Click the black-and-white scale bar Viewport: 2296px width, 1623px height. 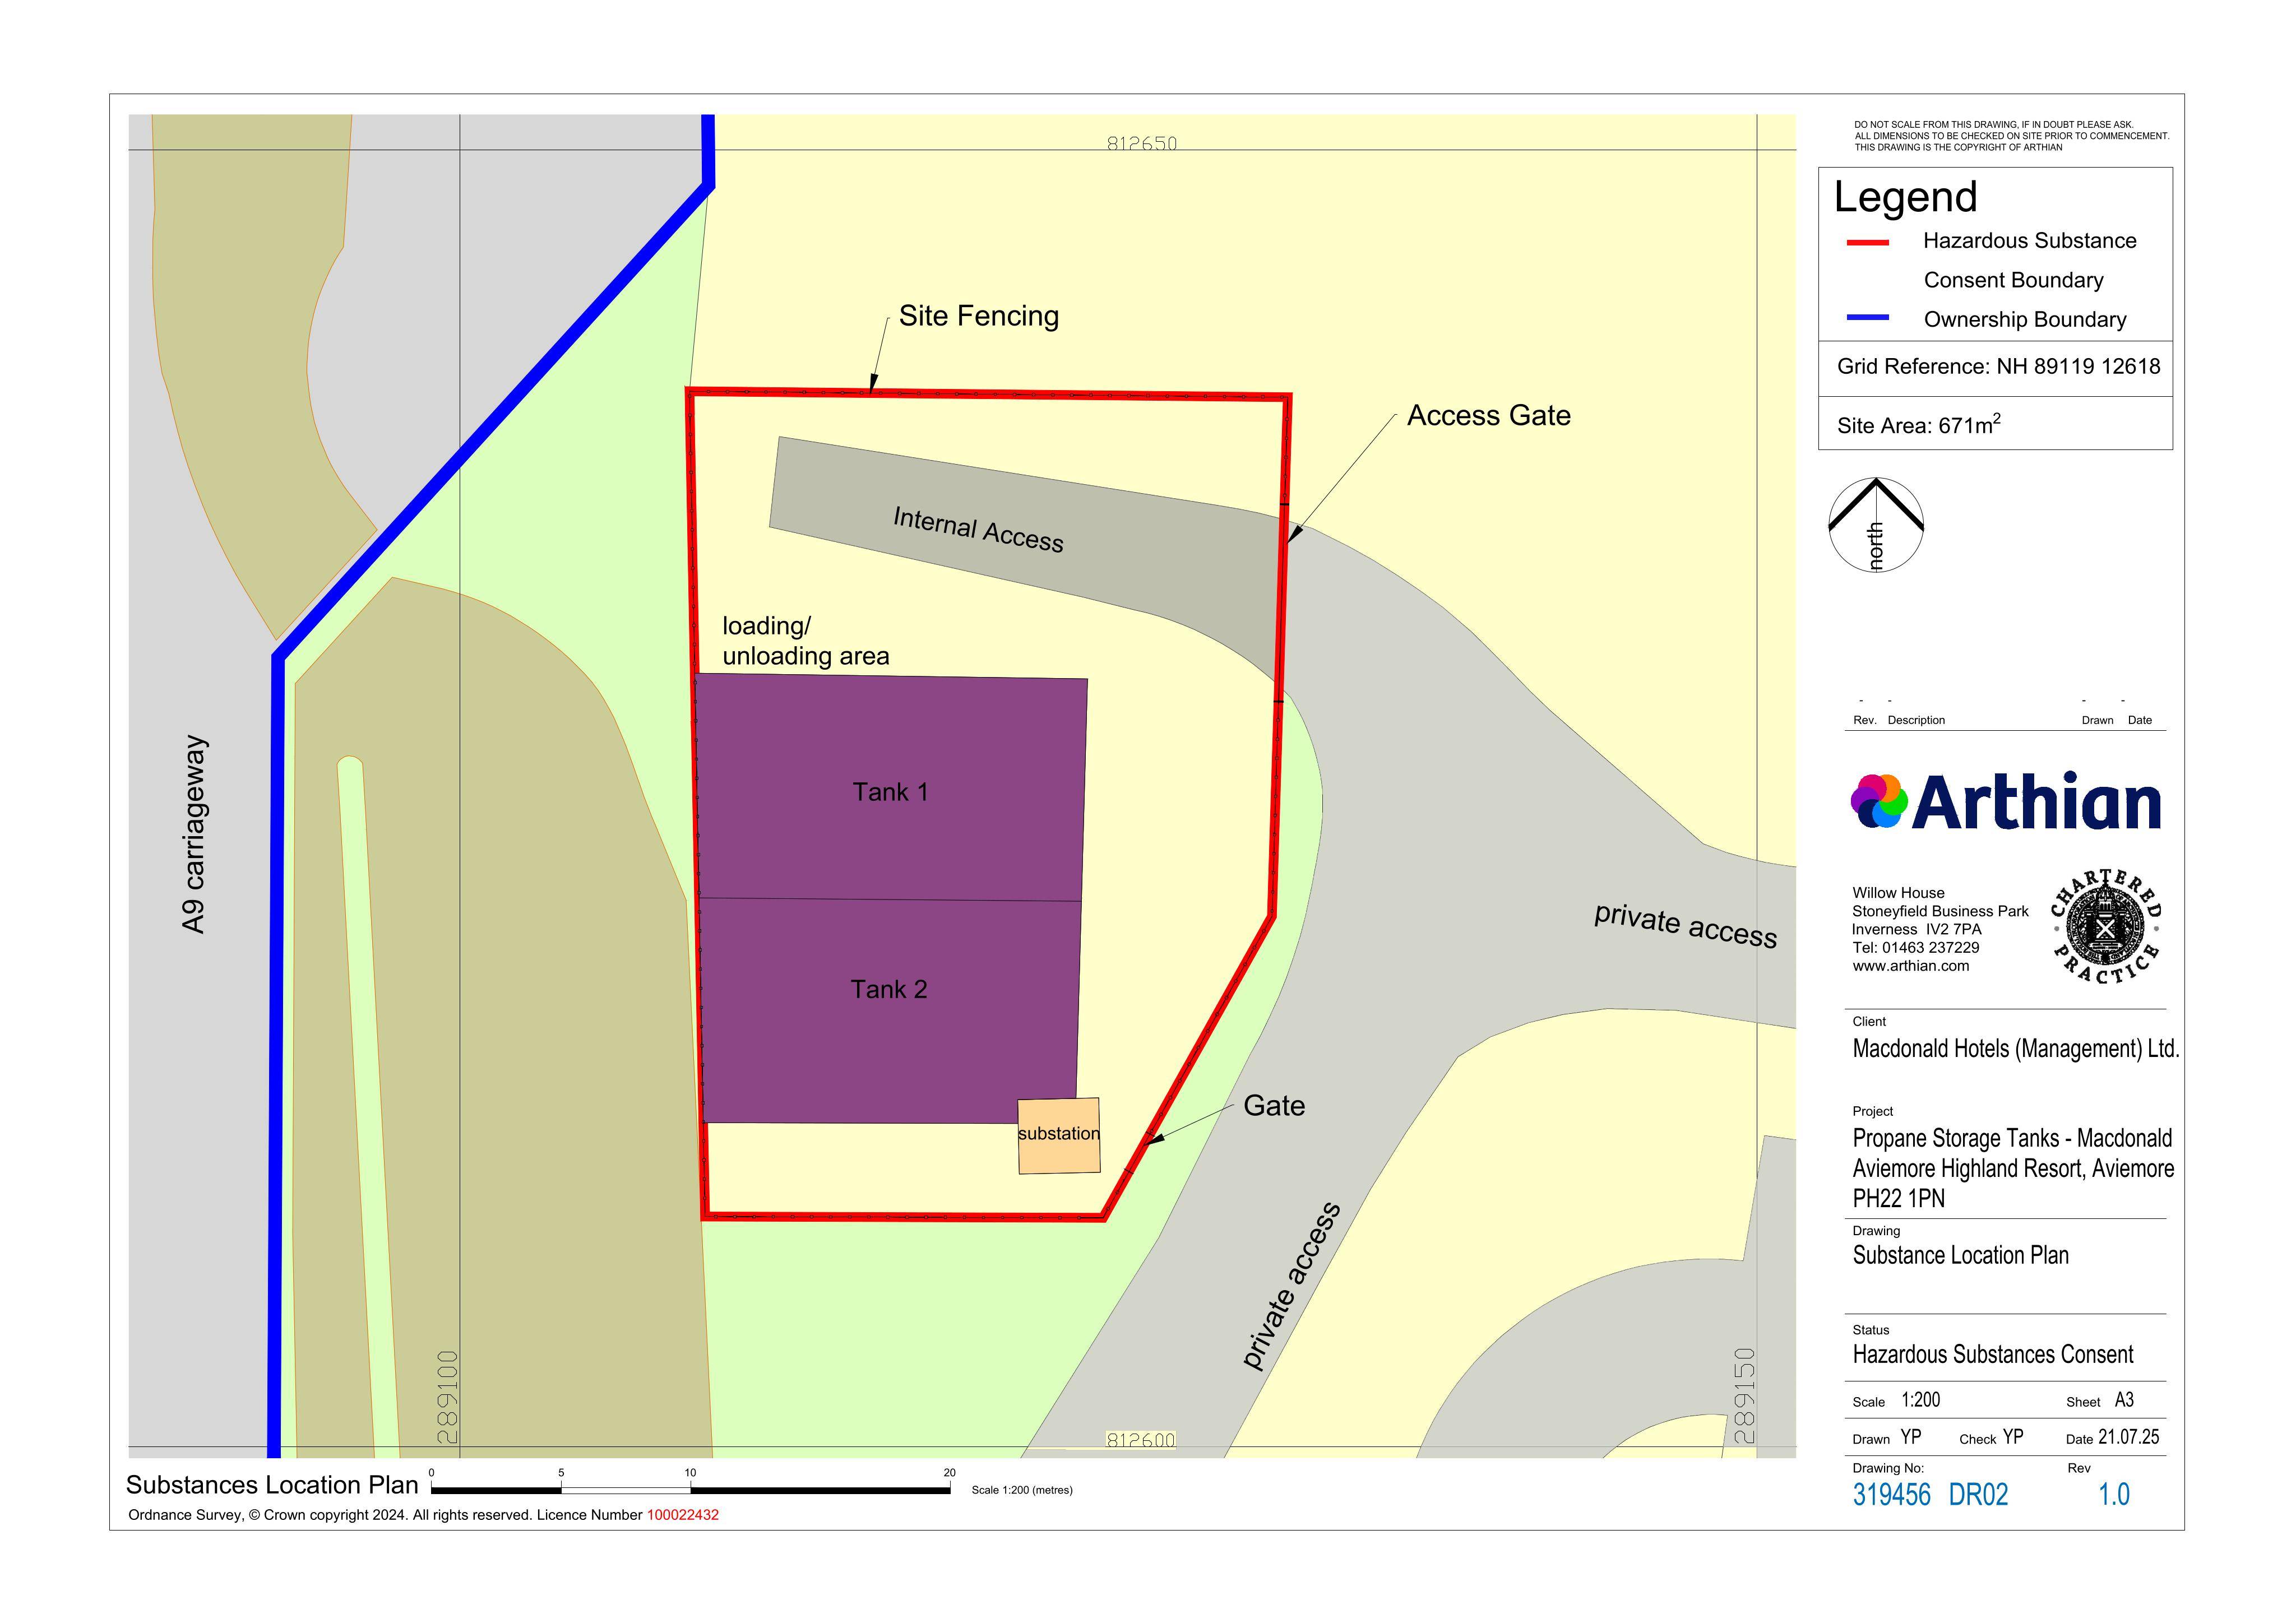coord(690,1489)
